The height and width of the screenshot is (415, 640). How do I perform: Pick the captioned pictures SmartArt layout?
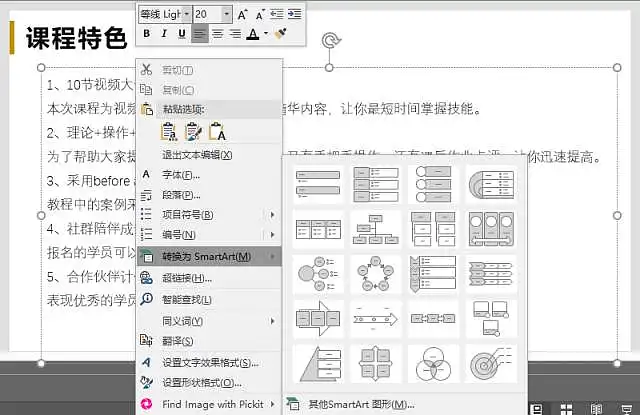coord(491,318)
